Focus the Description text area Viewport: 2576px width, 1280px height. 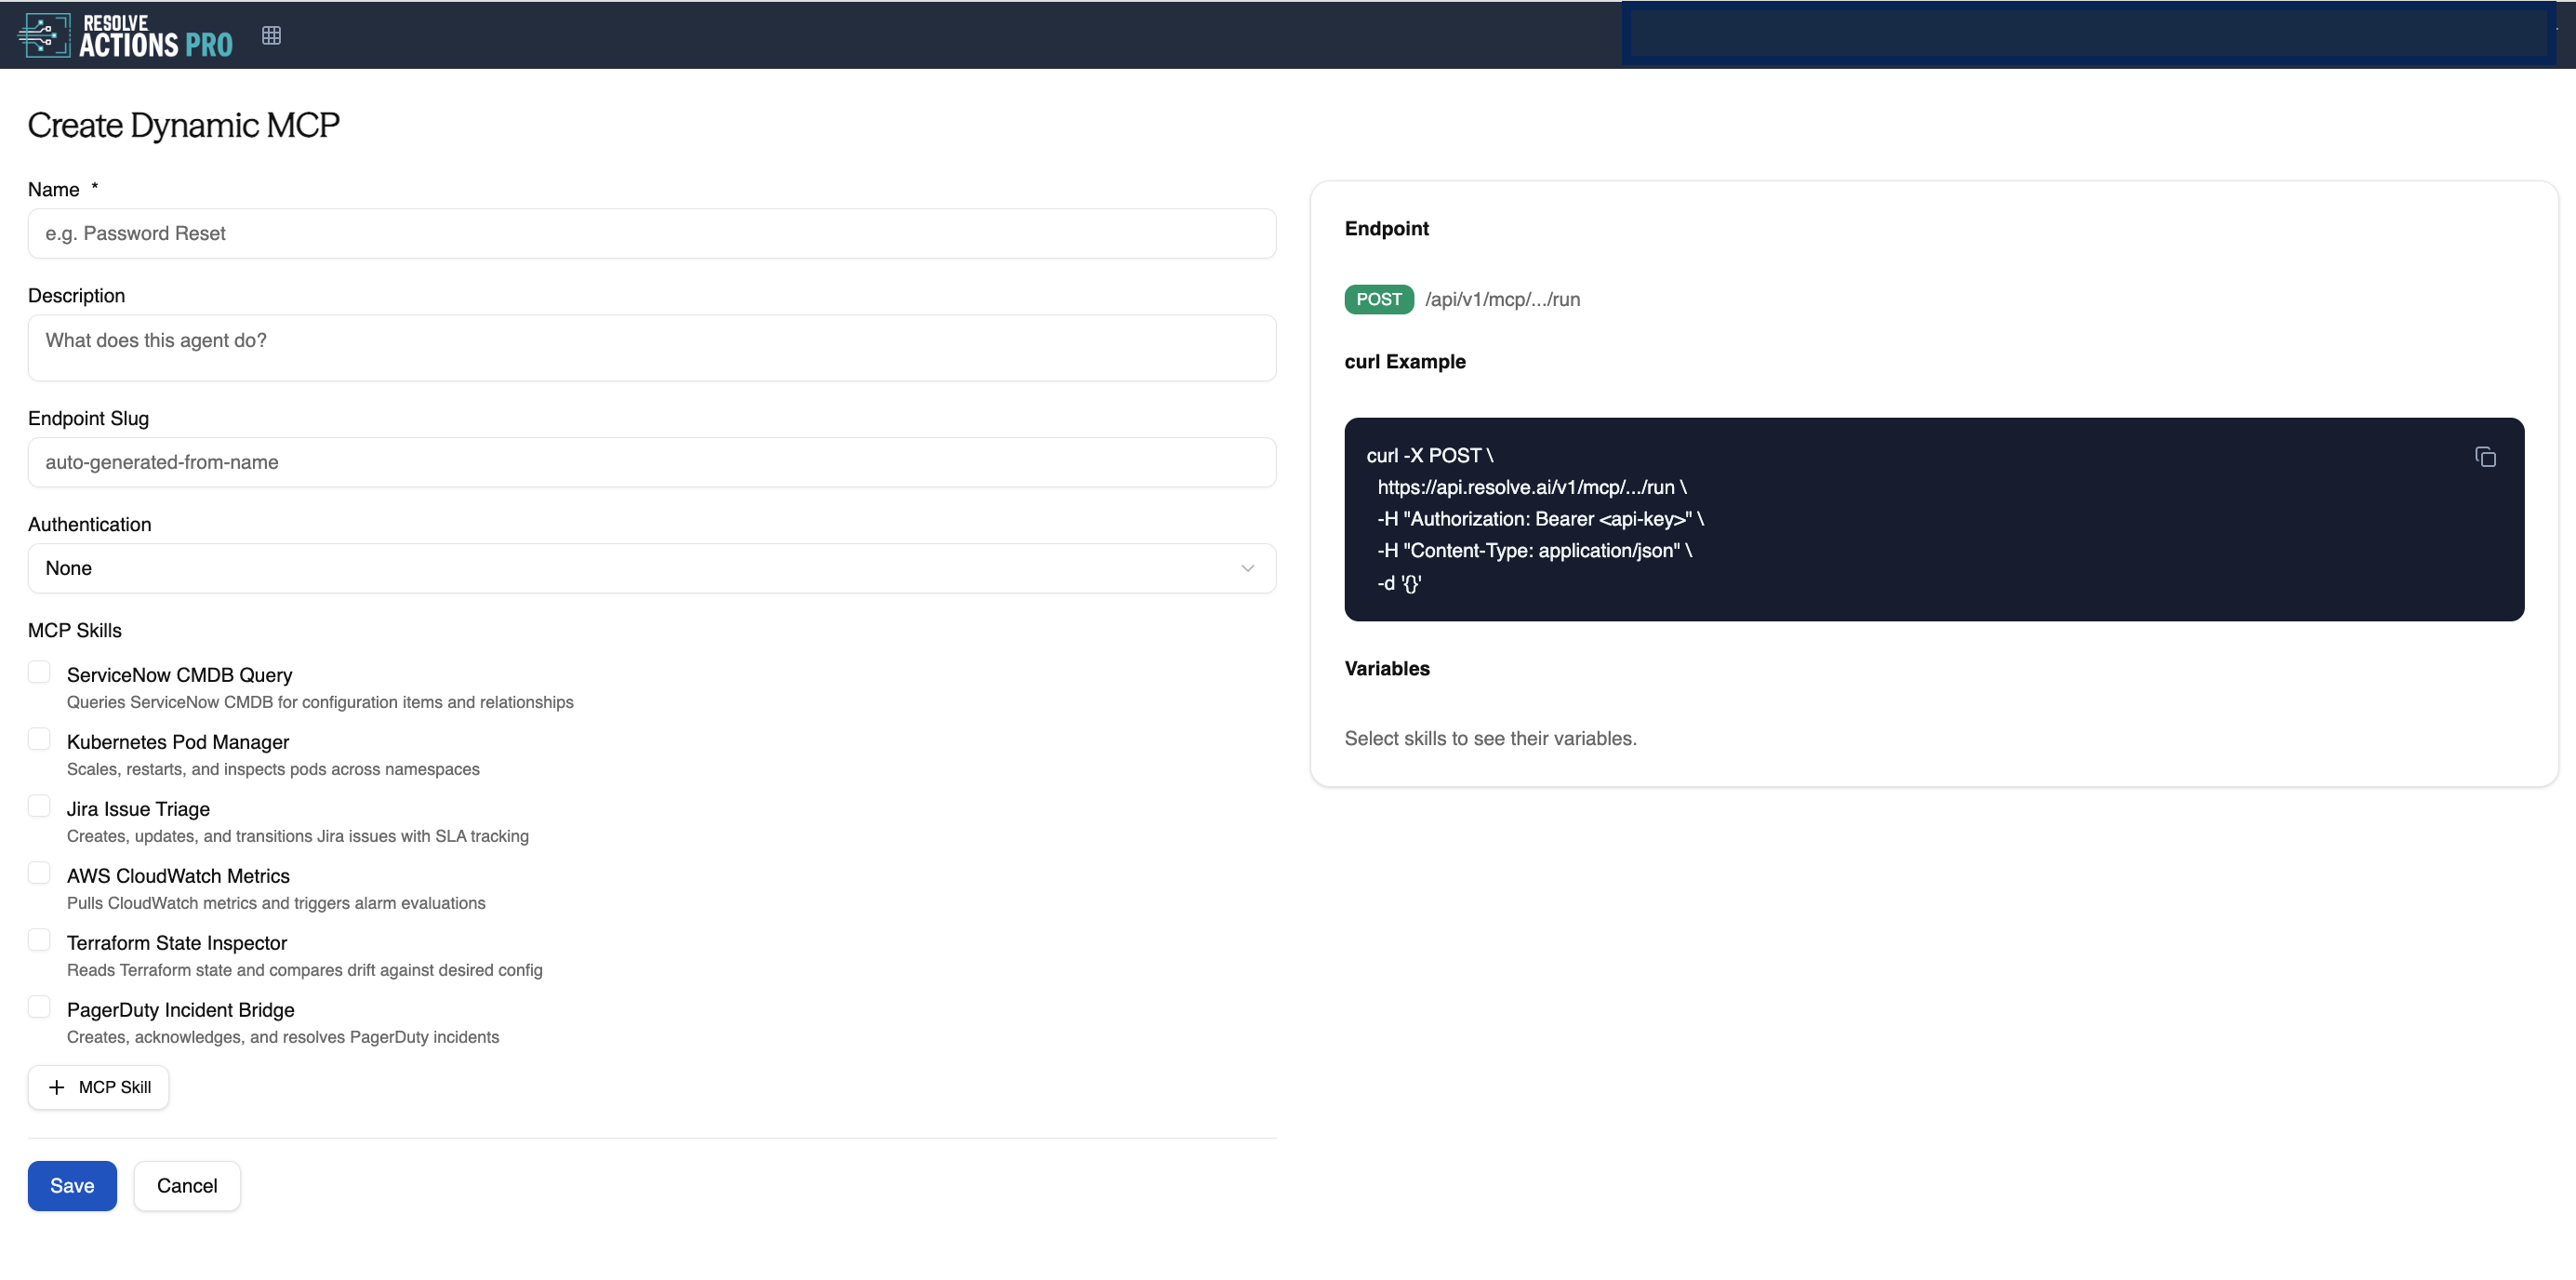(652, 348)
